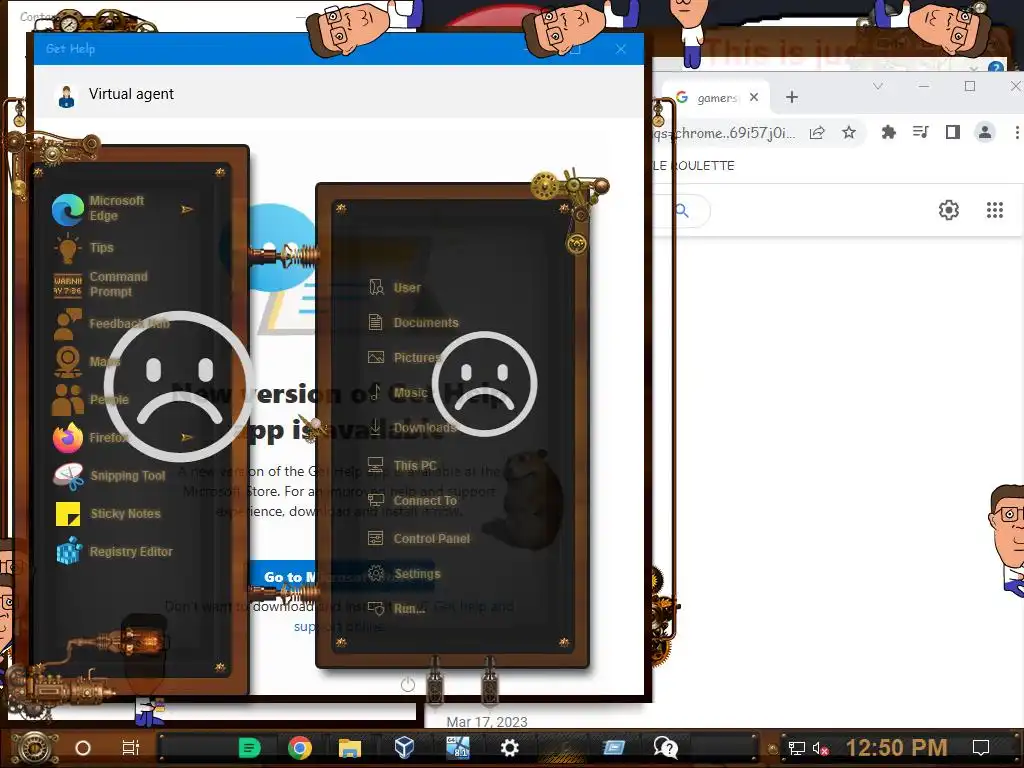This screenshot has width=1024, height=768.
Task: Open Get Help icon on taskbar
Action: click(x=665, y=748)
